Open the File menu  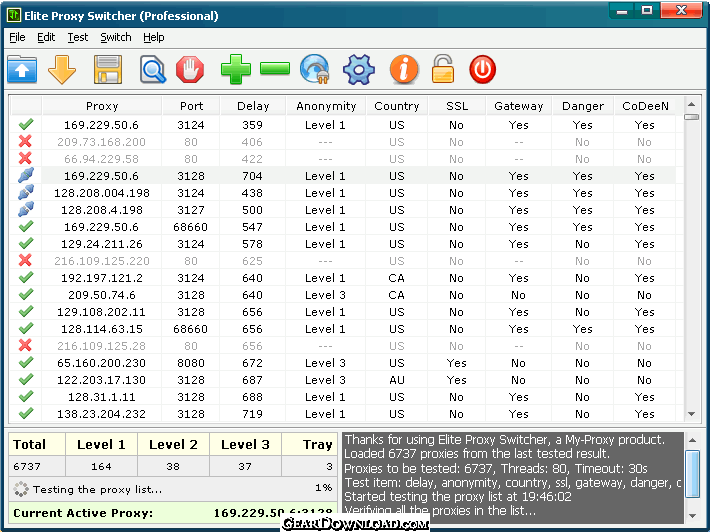[17, 37]
